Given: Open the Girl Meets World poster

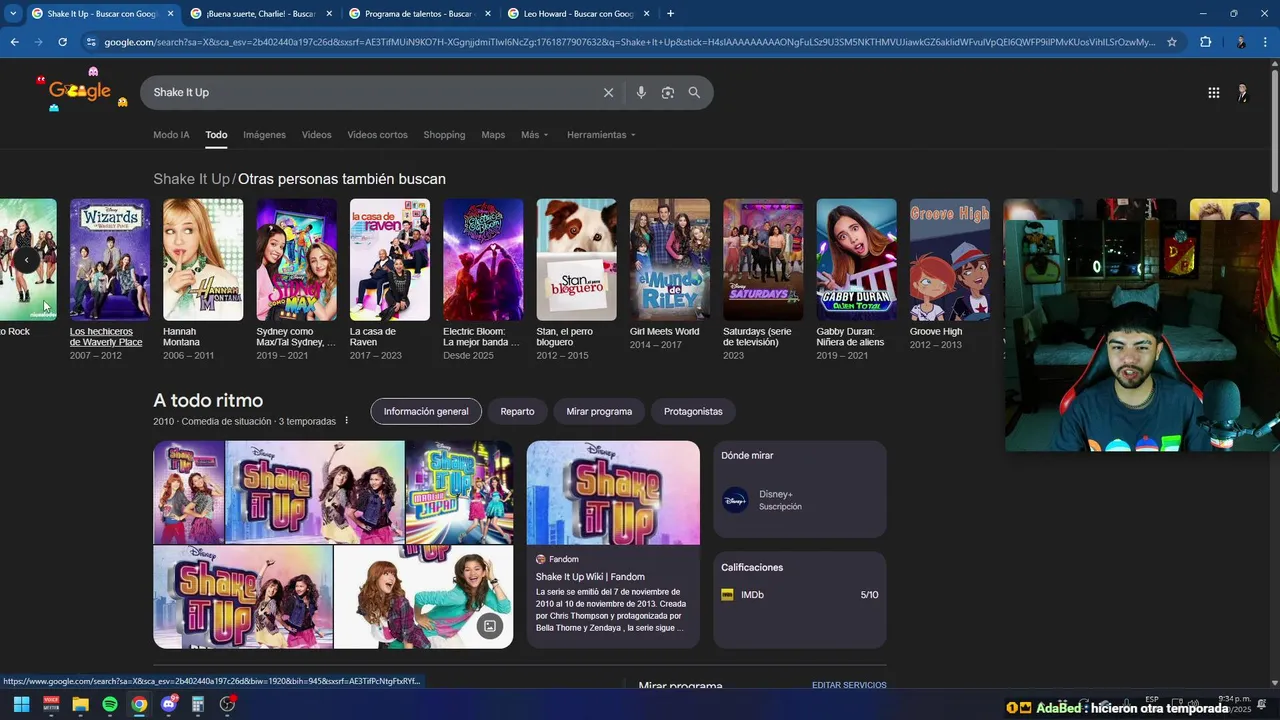Looking at the screenshot, I should click(670, 260).
